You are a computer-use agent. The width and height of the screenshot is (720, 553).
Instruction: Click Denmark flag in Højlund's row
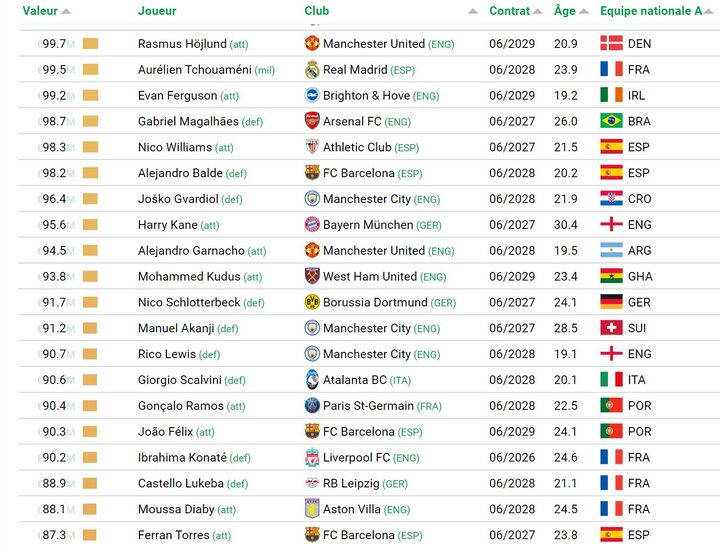(611, 44)
